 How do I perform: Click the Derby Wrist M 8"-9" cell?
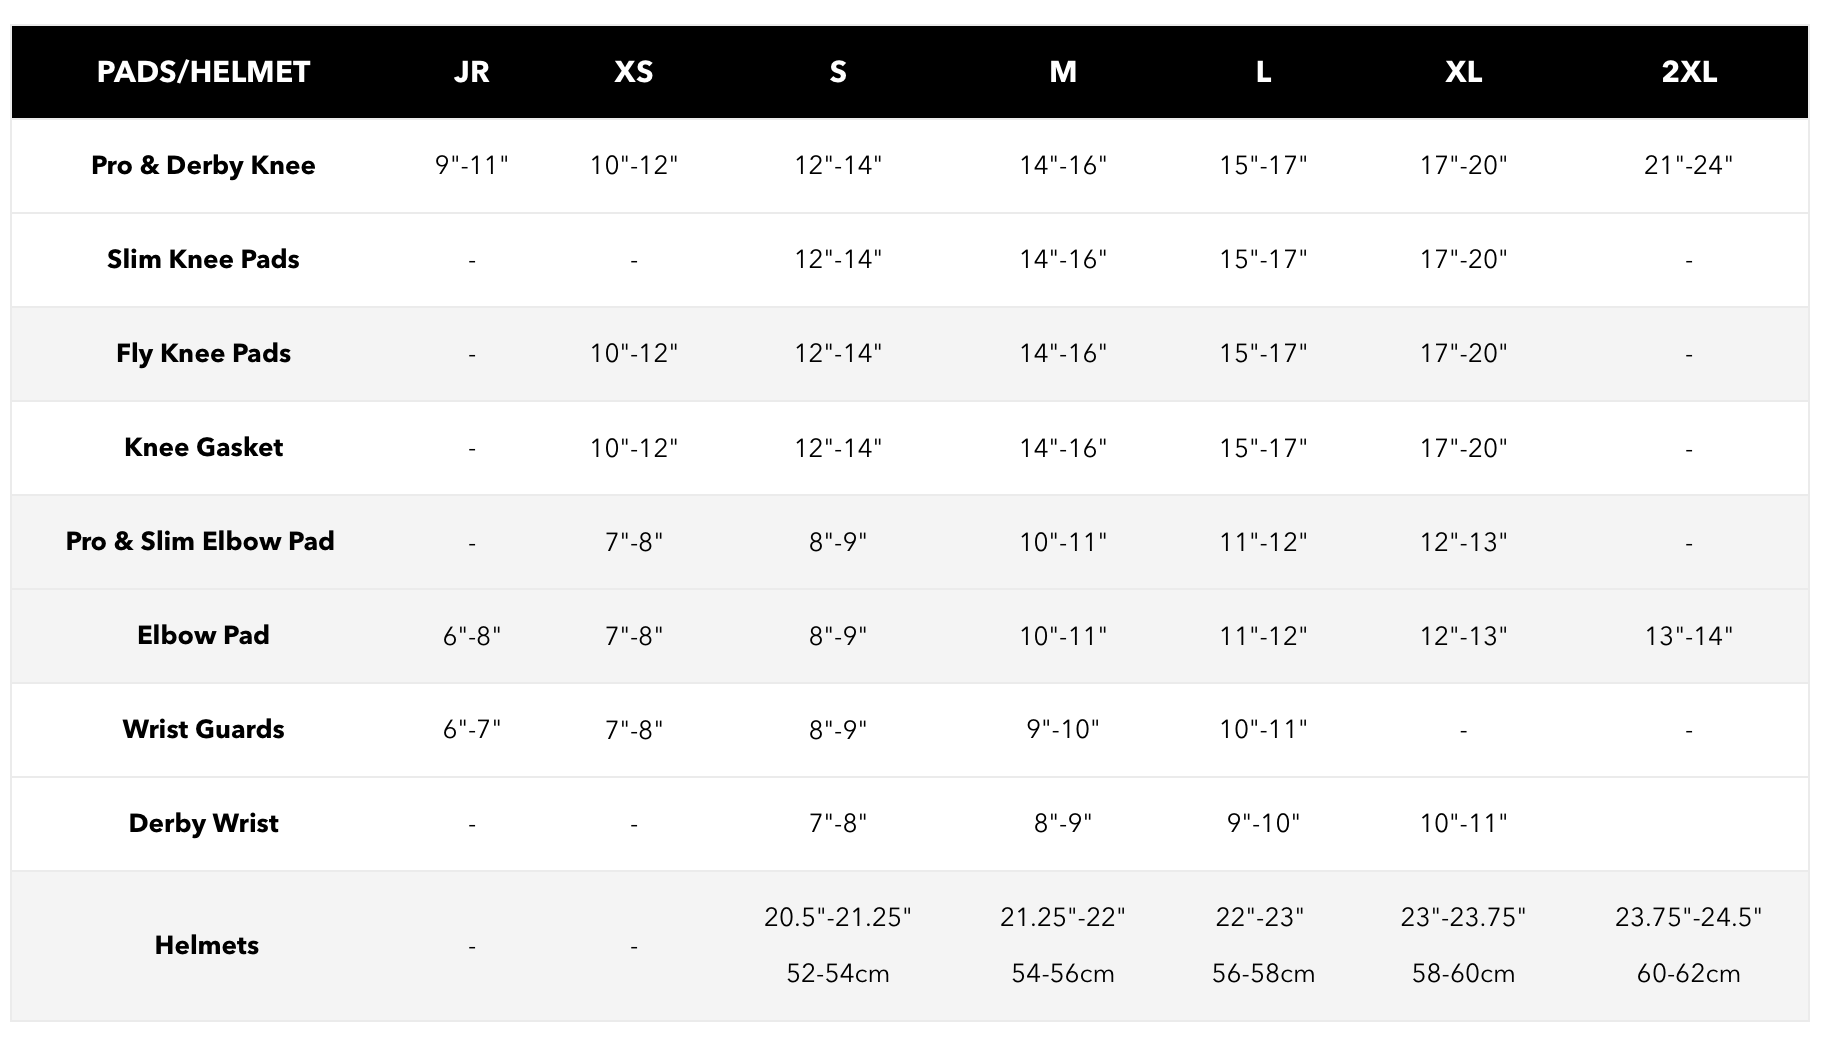1062,824
